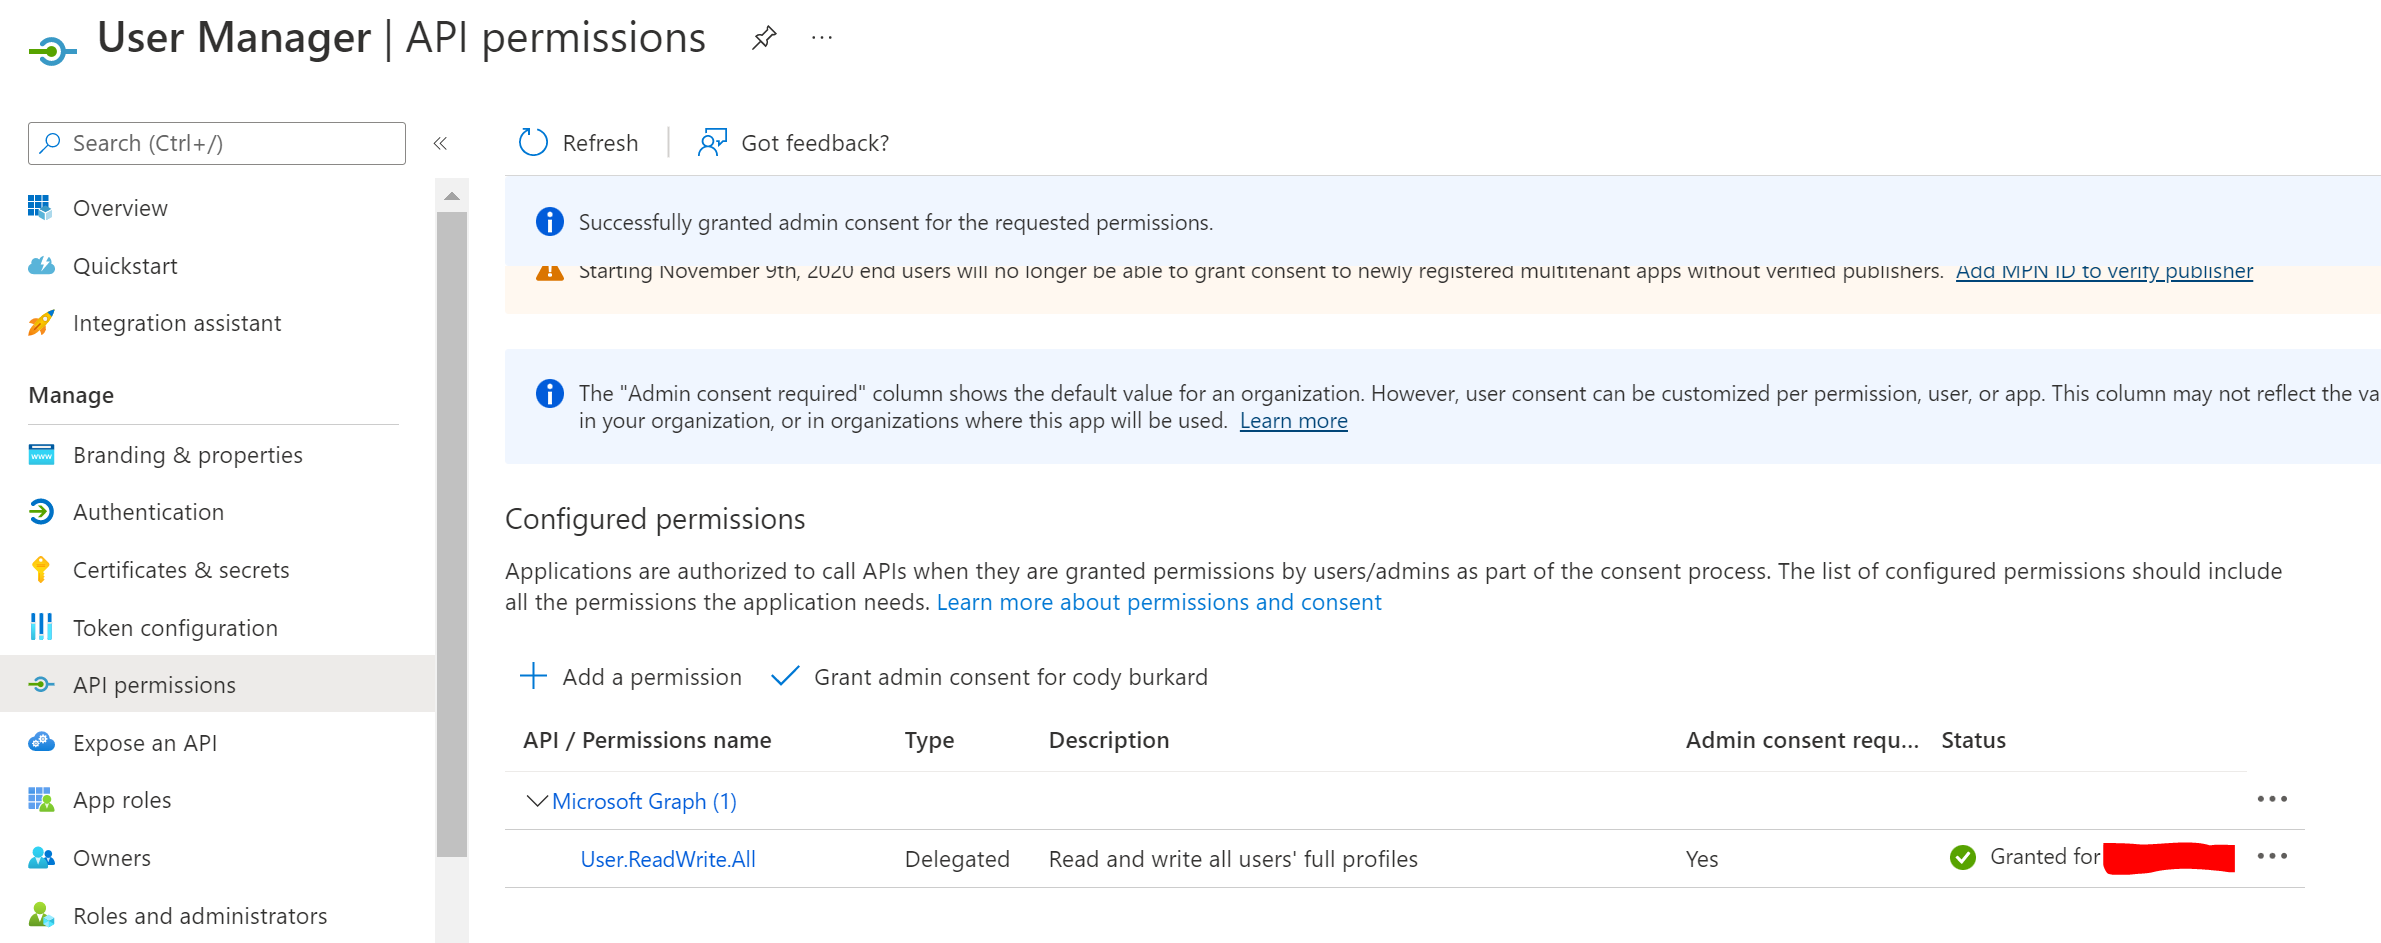
Task: Click the Certificates & secrets key icon
Action: [x=41, y=569]
